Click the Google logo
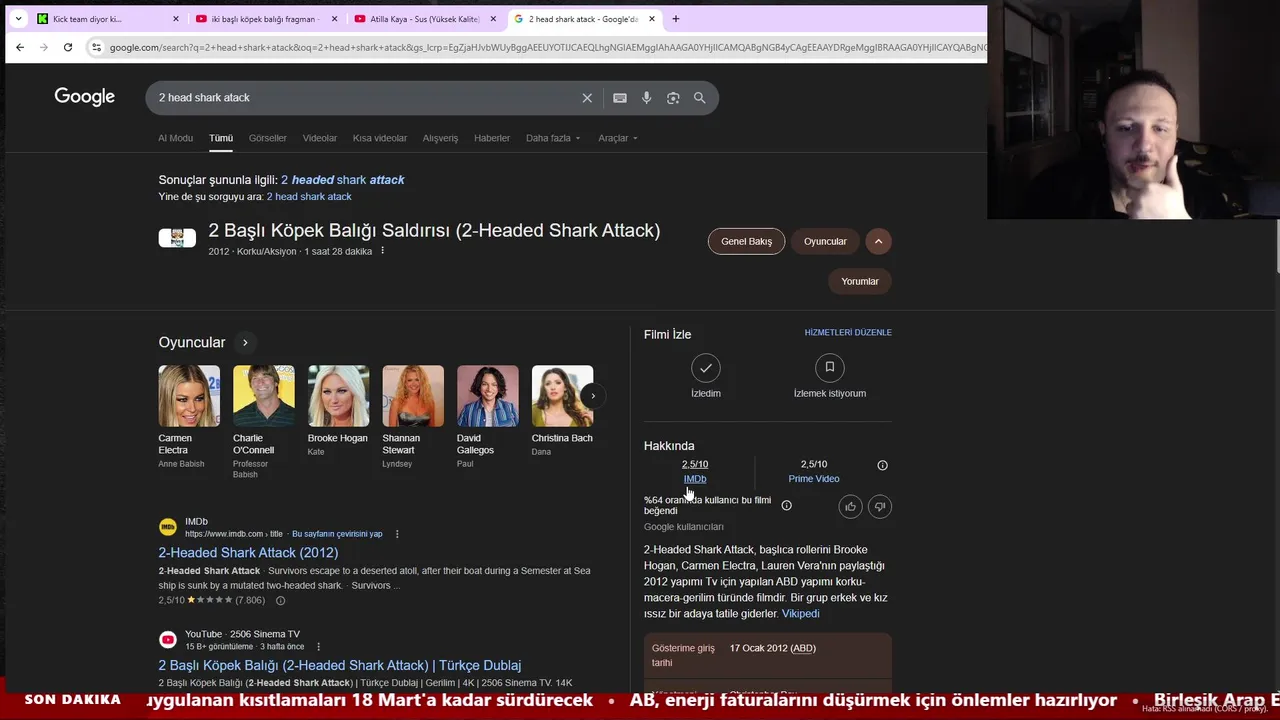Image resolution: width=1280 pixels, height=720 pixels. pos(85,97)
